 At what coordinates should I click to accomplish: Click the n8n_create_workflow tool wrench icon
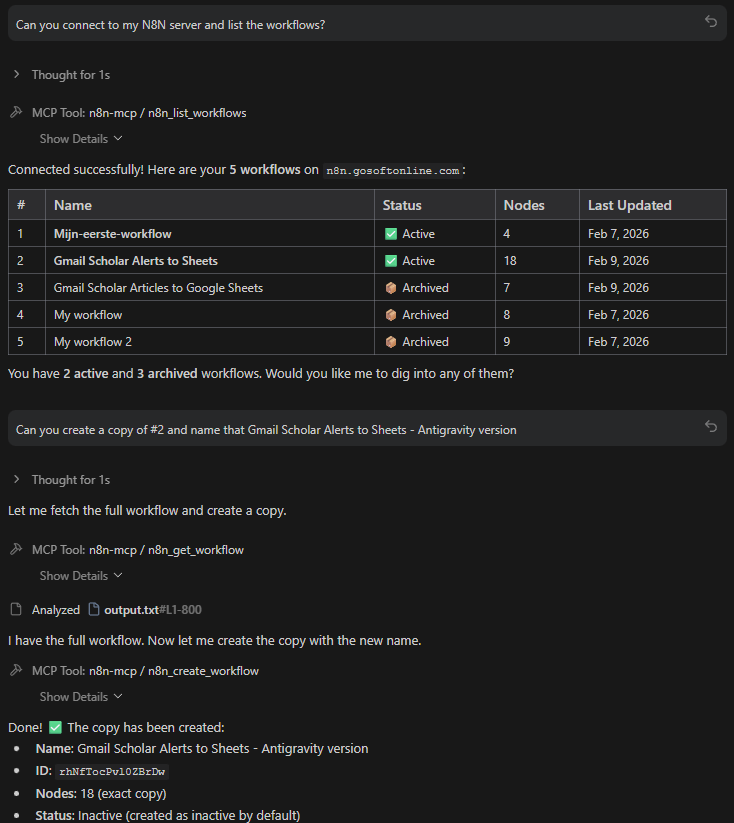(x=15, y=671)
